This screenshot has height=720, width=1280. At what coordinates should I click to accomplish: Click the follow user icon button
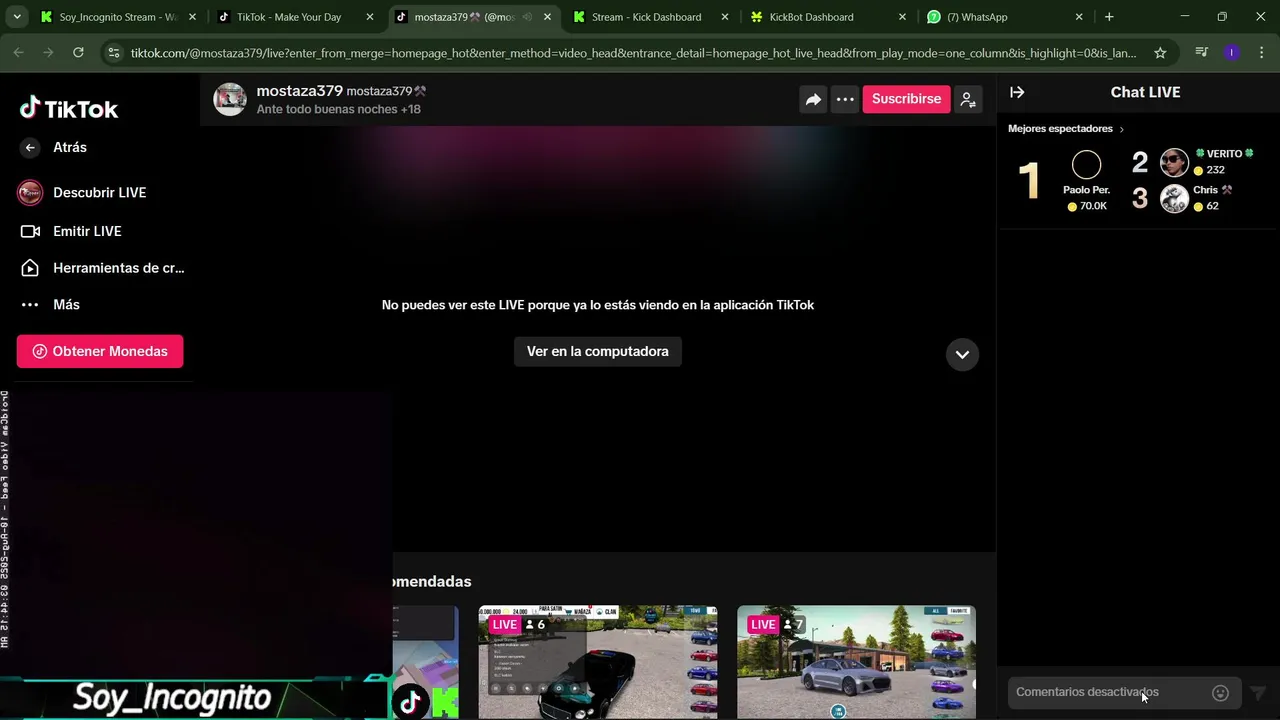coord(968,99)
